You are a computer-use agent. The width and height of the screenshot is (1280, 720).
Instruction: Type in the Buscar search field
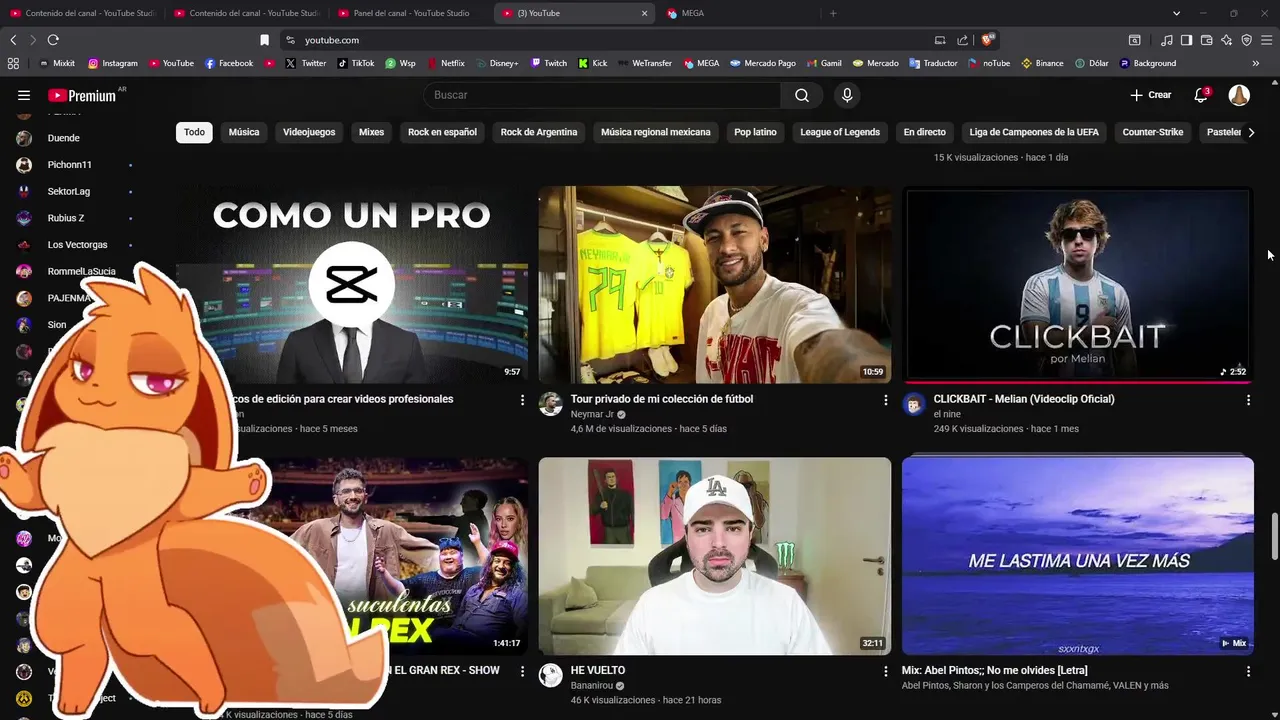[x=602, y=95]
